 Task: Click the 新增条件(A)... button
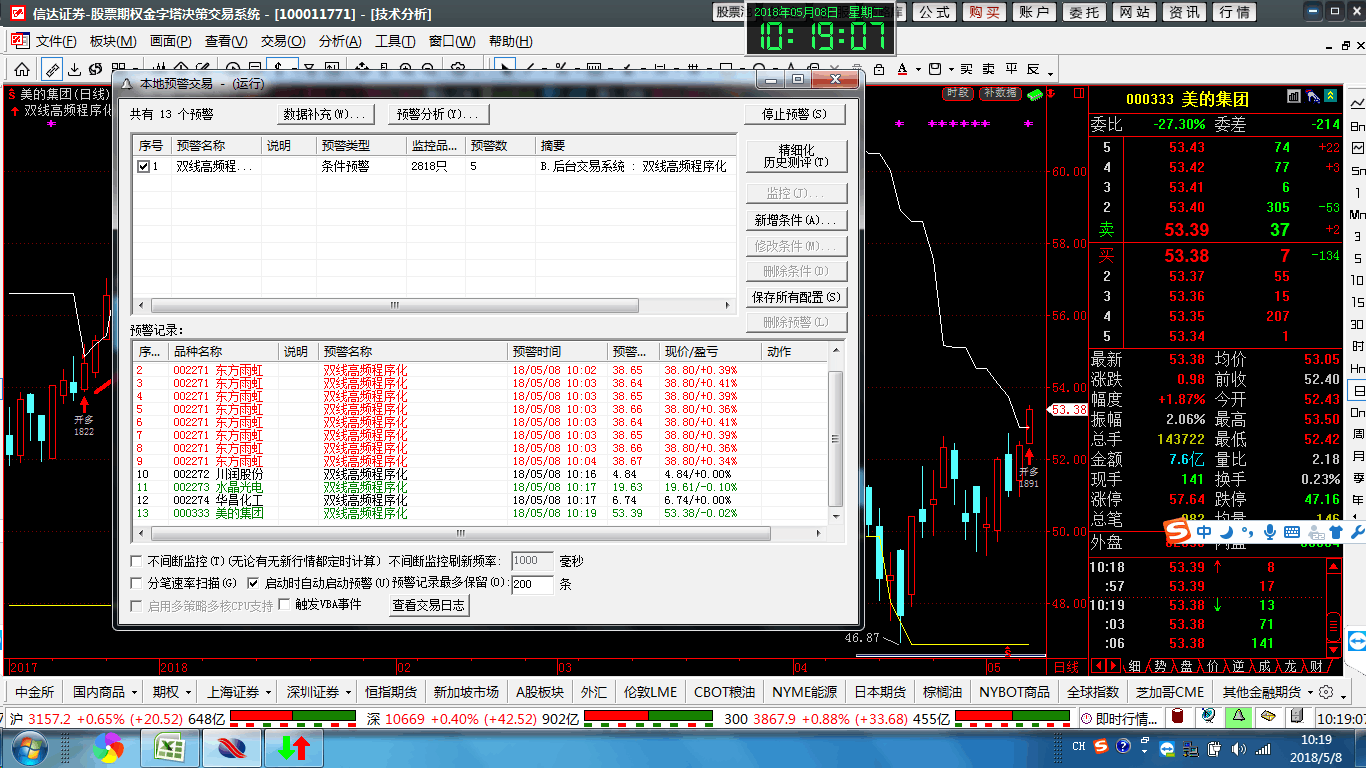tap(796, 220)
